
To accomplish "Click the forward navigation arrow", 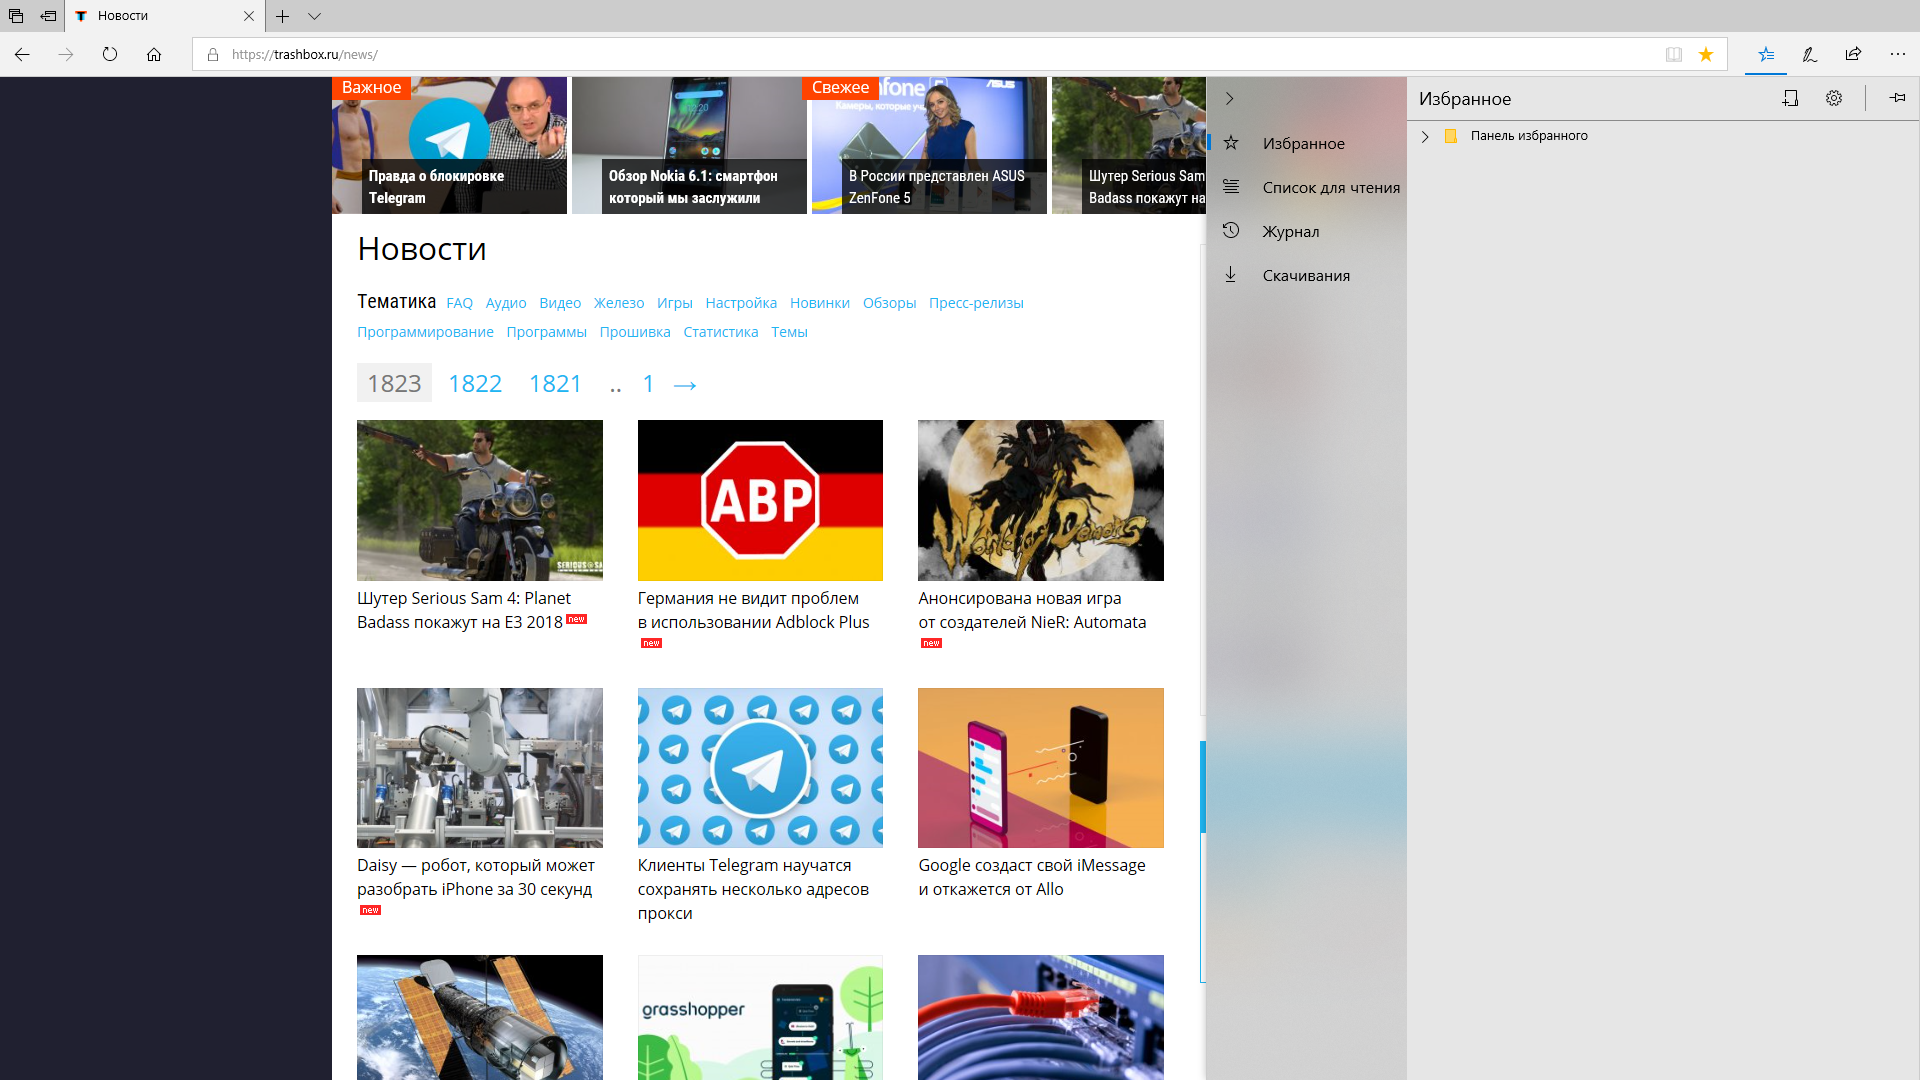I will click(66, 54).
